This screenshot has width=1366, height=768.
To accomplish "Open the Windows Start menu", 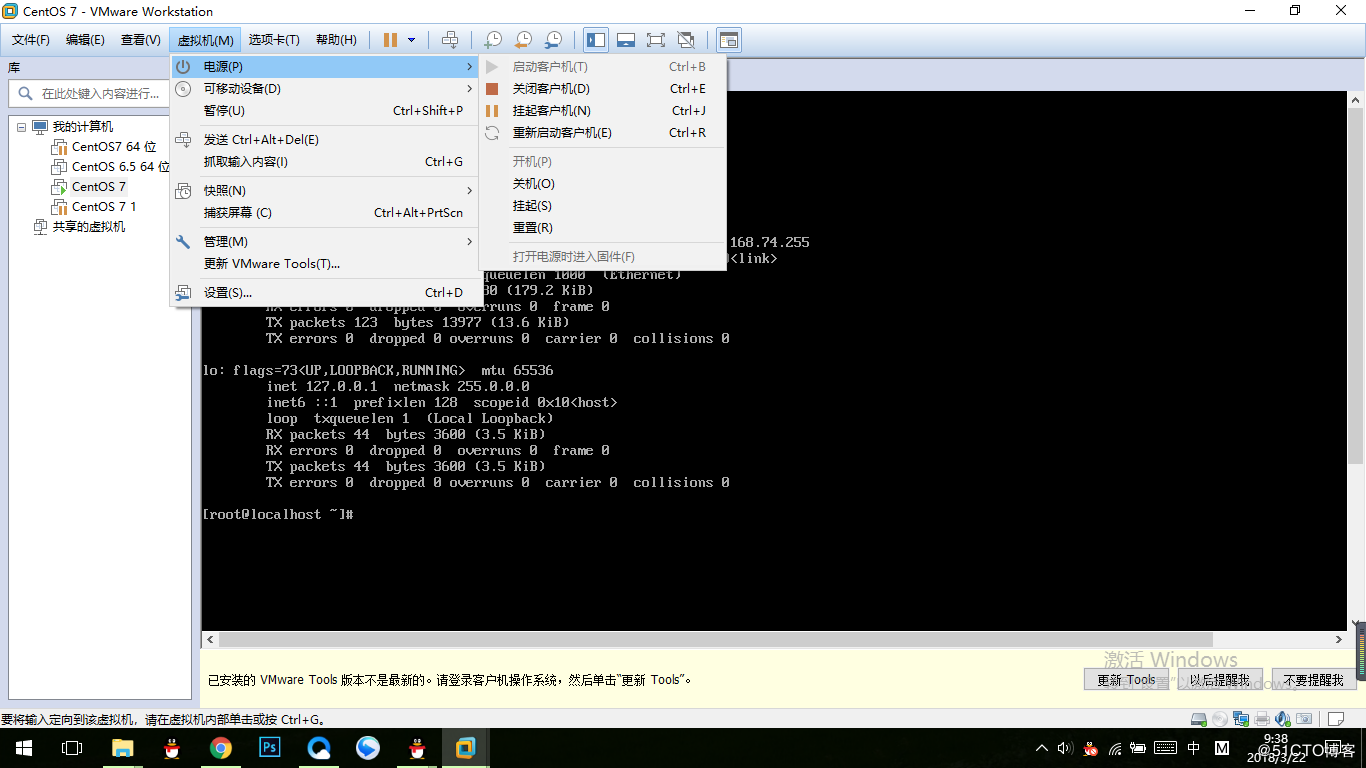I will [24, 748].
